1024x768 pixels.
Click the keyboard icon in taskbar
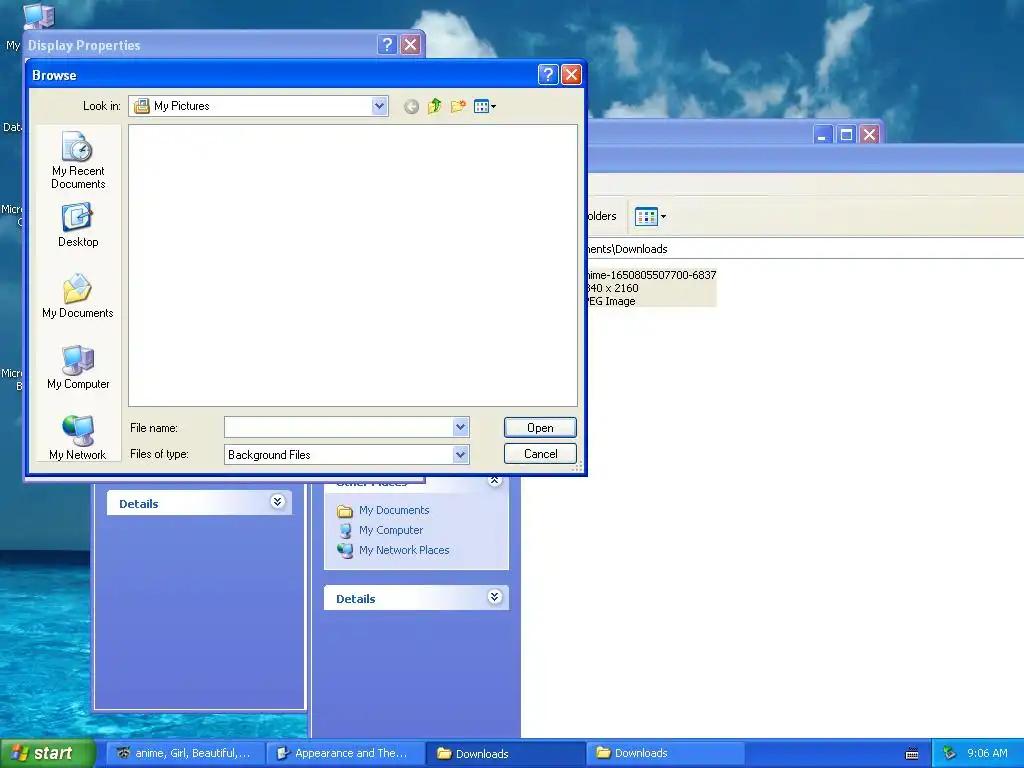pyautogui.click(x=912, y=754)
